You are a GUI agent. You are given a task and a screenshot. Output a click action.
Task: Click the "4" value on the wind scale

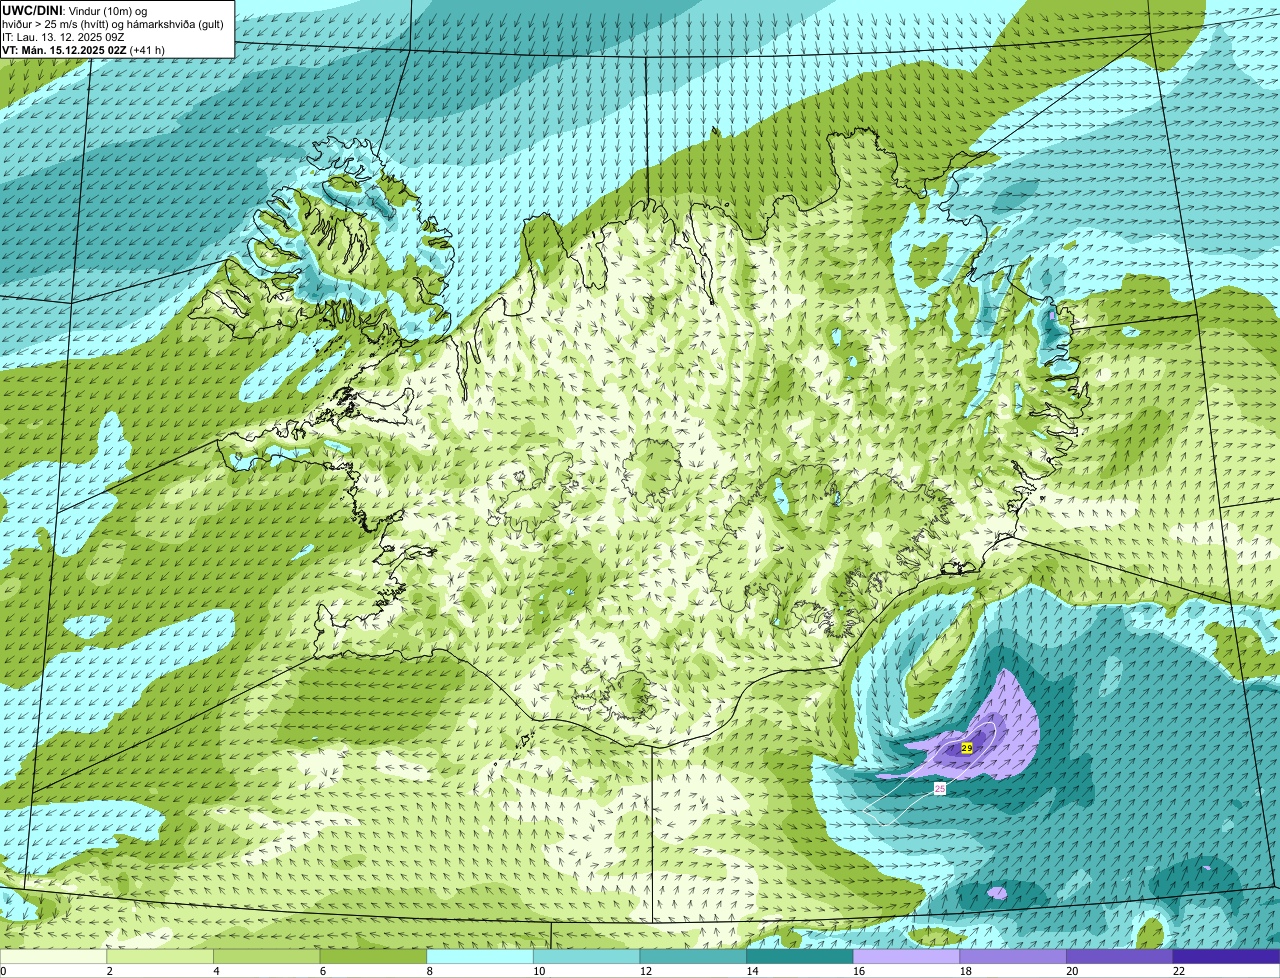pos(216,971)
